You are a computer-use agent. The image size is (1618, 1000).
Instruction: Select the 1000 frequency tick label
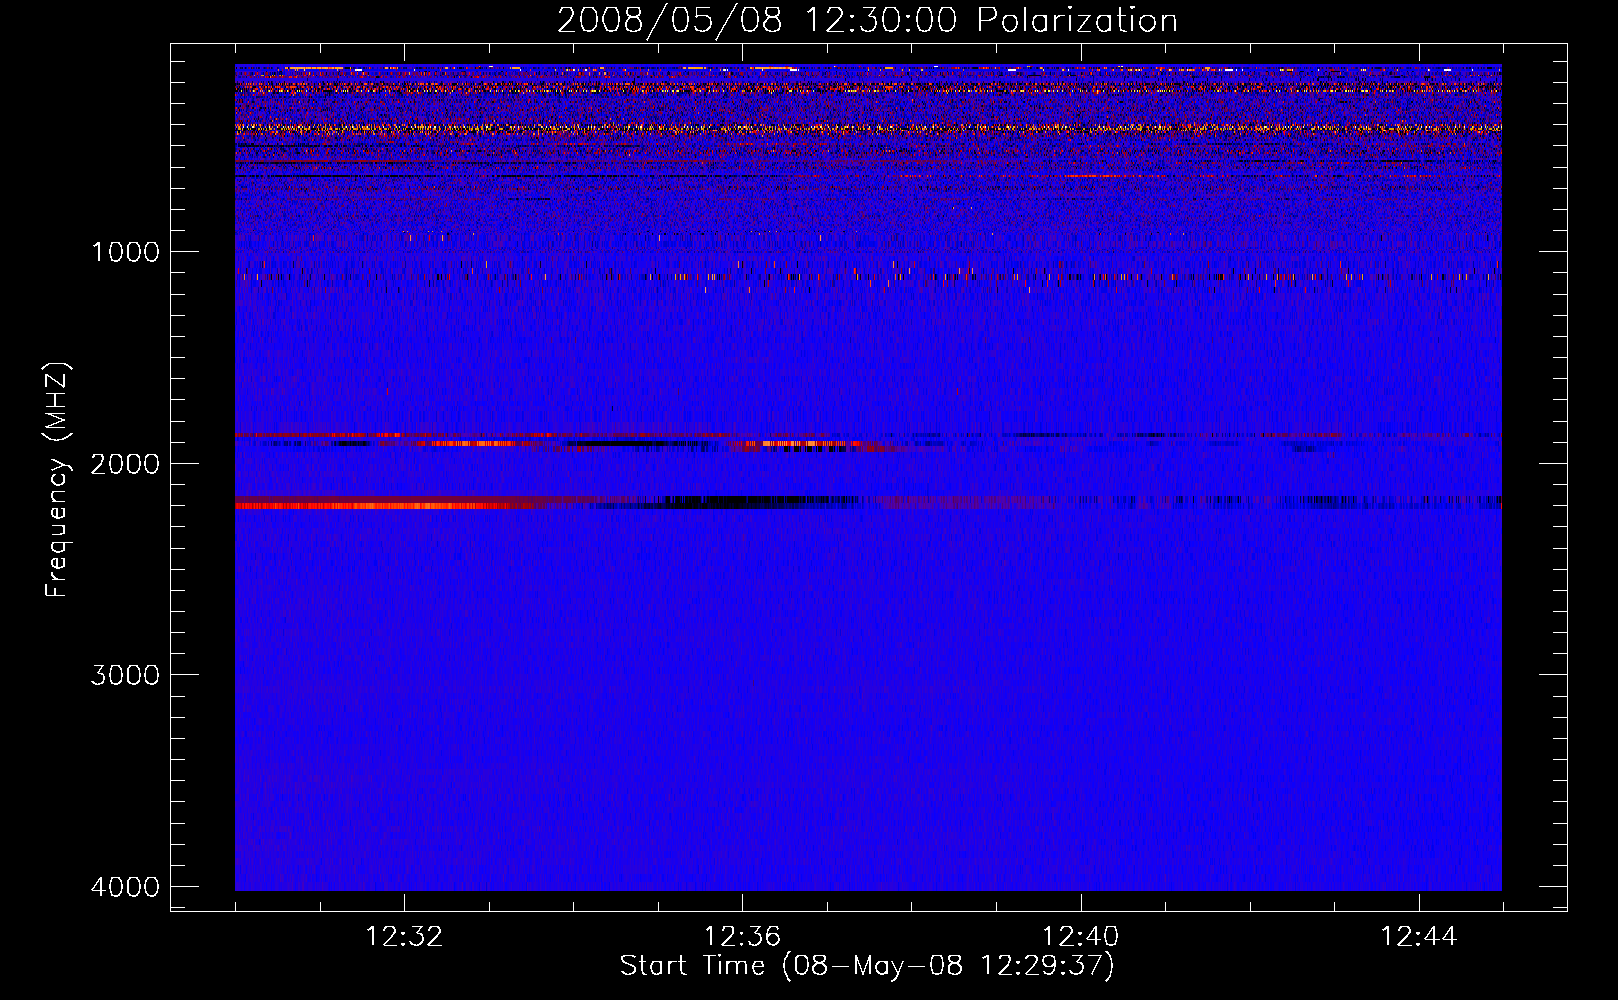[x=126, y=251]
